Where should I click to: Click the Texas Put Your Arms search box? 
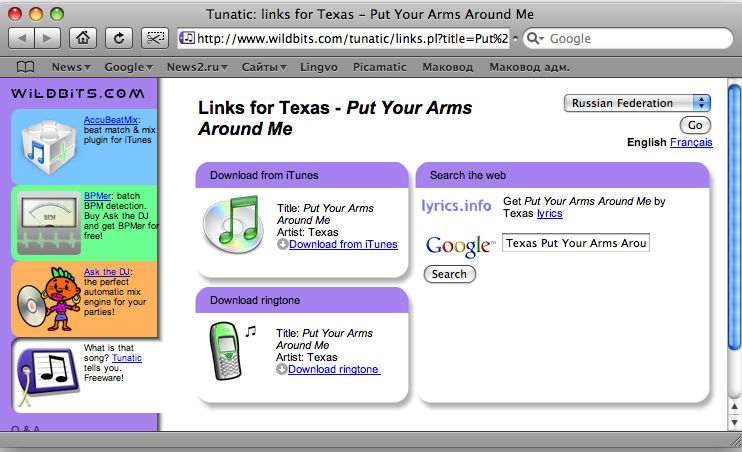575,243
